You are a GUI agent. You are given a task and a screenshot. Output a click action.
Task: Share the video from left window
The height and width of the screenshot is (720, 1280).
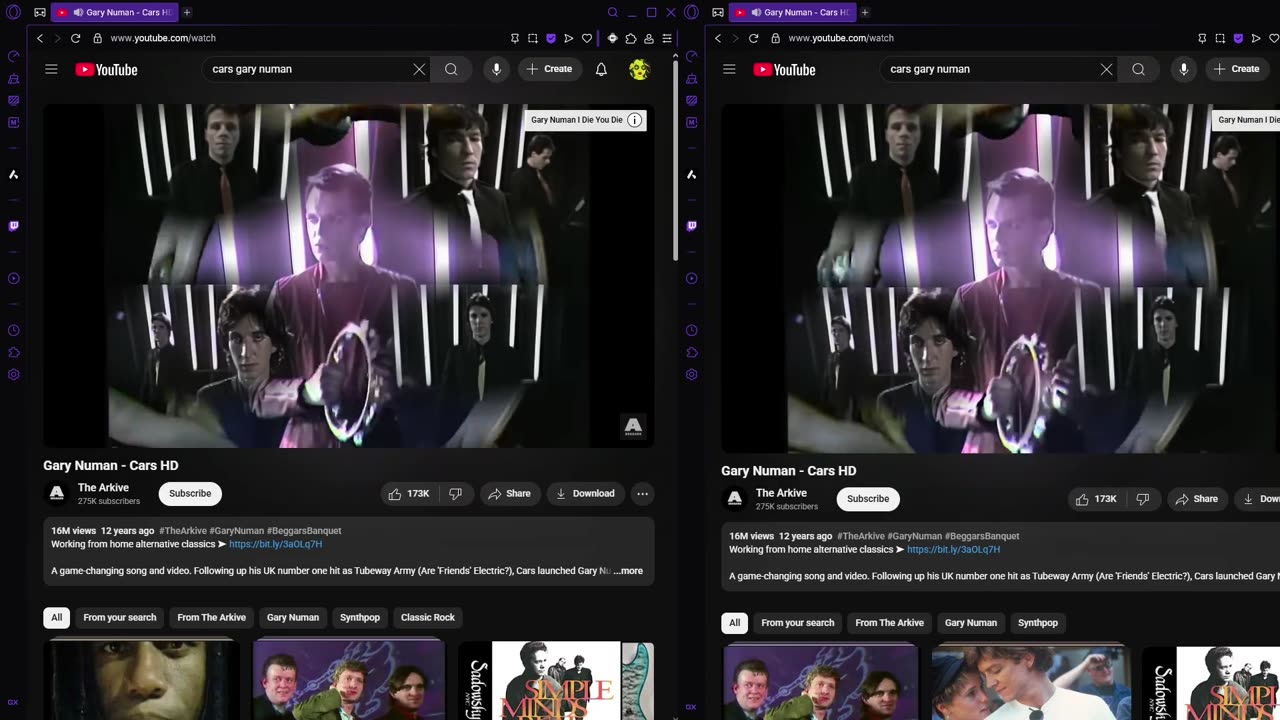[x=509, y=493]
